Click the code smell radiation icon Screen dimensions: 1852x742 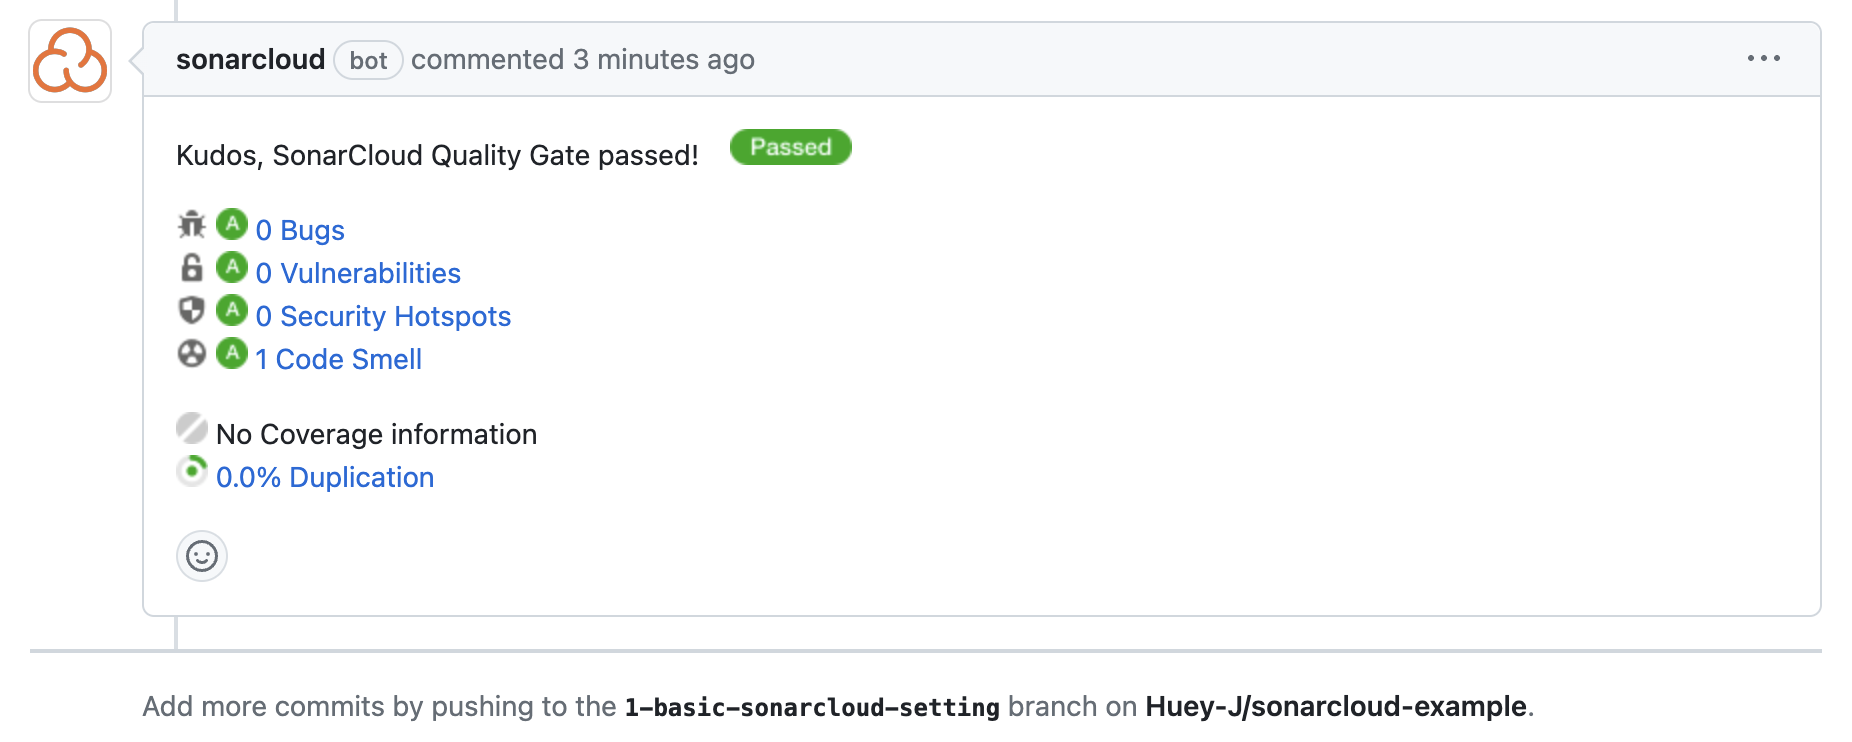pos(192,354)
